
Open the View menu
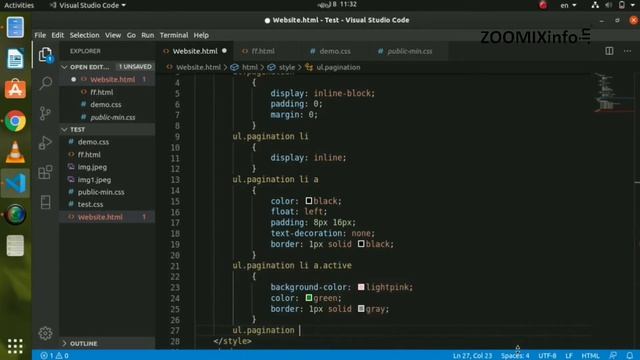pos(113,35)
